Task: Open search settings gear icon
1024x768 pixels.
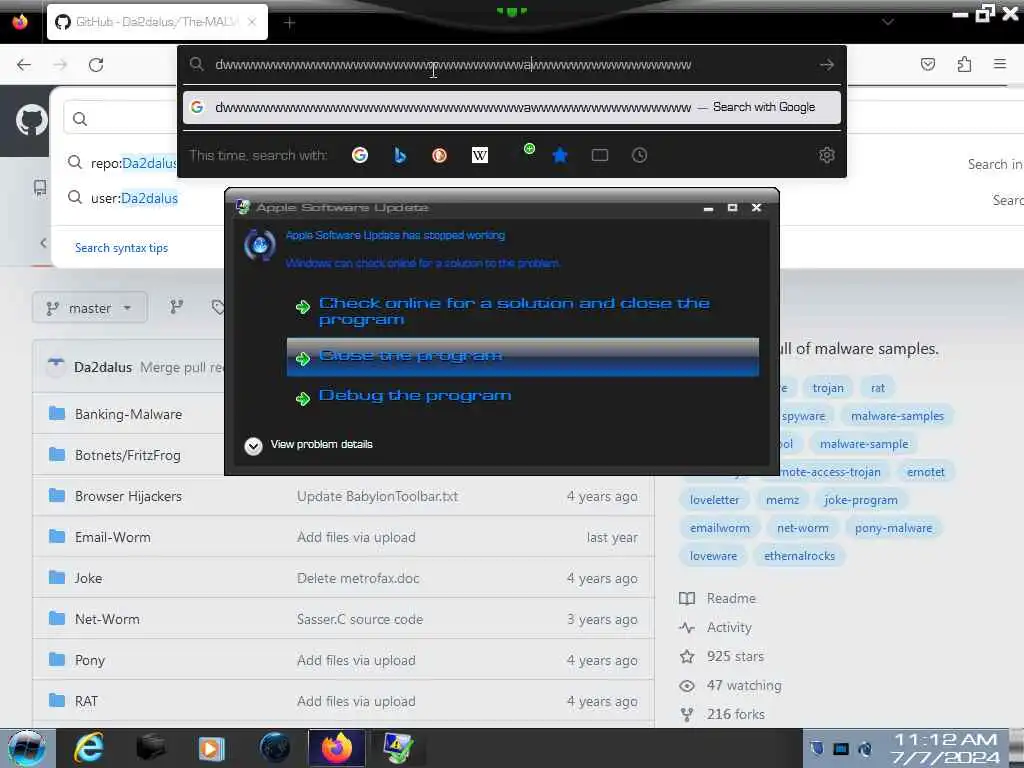Action: (827, 155)
